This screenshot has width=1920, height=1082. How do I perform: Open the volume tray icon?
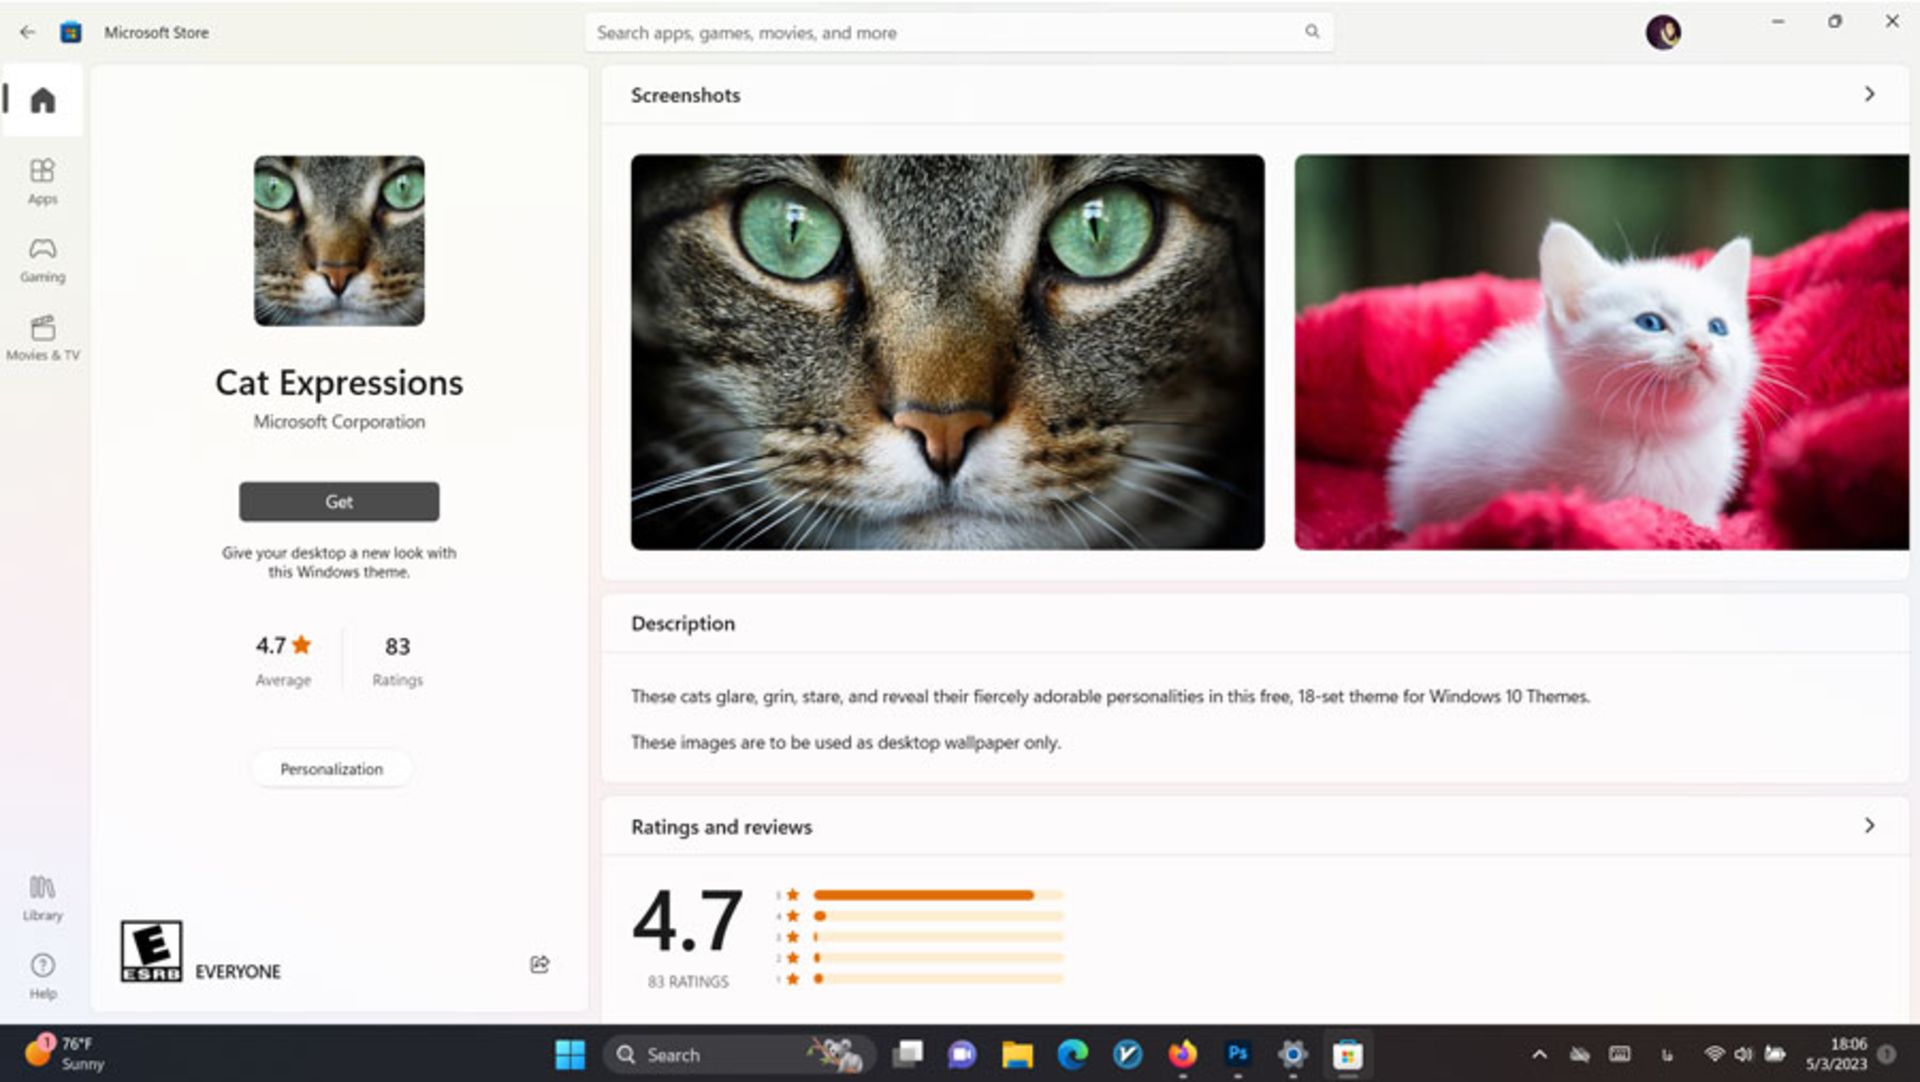click(1743, 1054)
